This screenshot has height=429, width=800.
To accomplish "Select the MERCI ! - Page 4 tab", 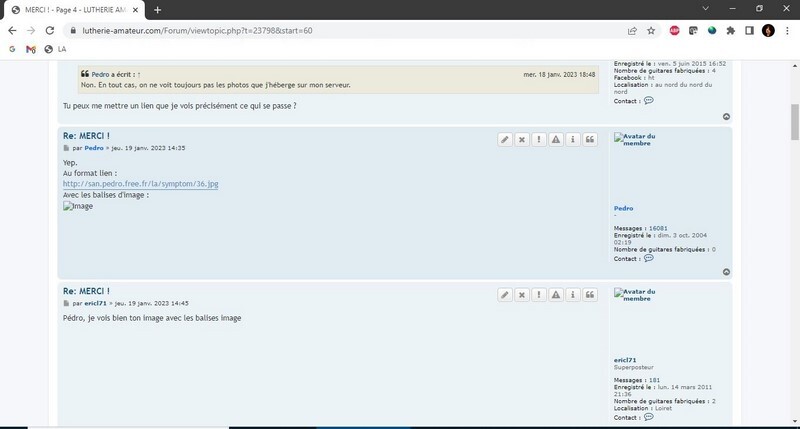I will pos(74,10).
